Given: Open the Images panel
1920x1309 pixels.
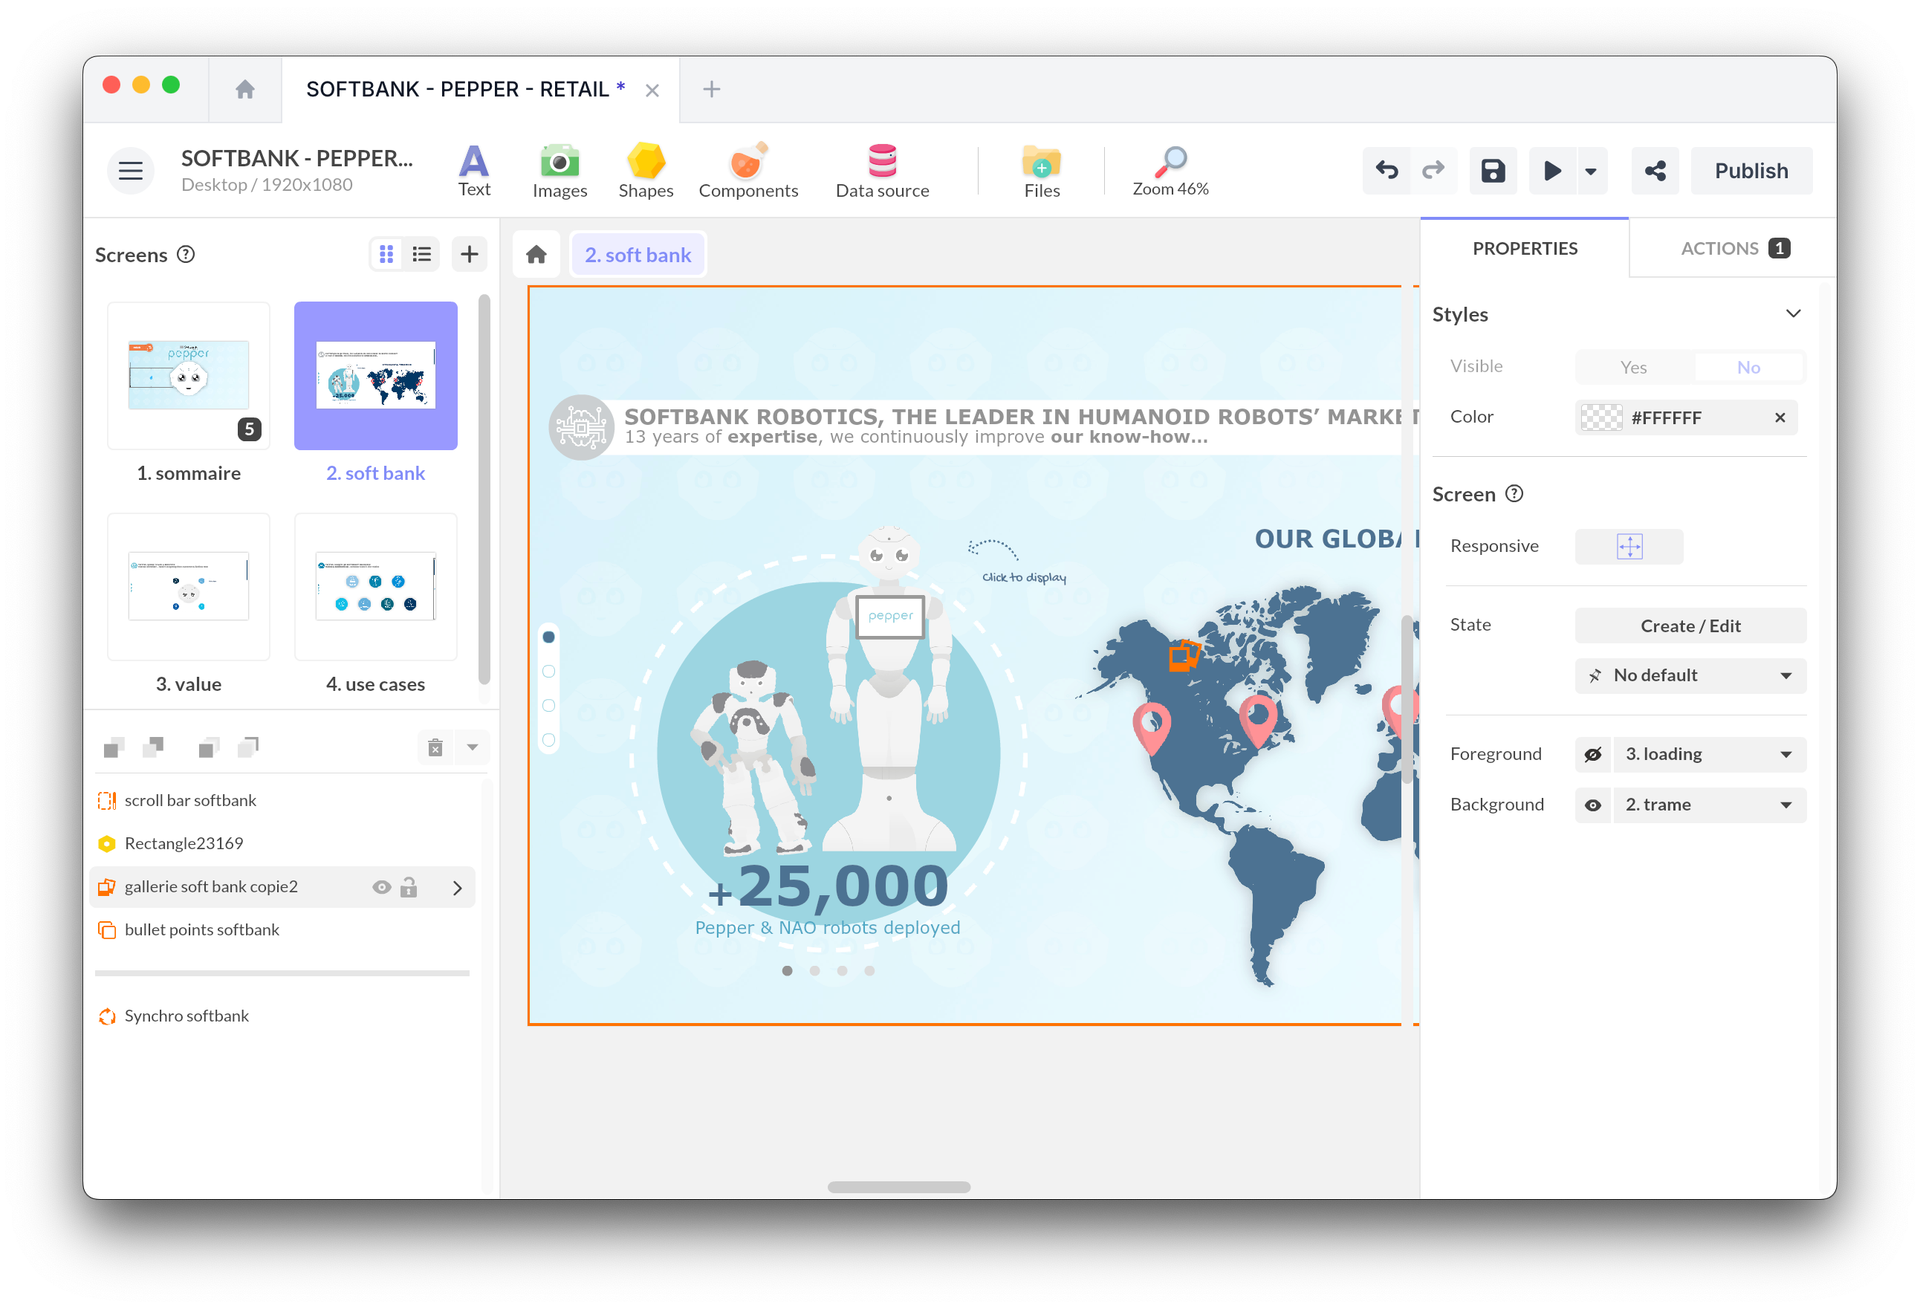Looking at the screenshot, I should [x=559, y=170].
